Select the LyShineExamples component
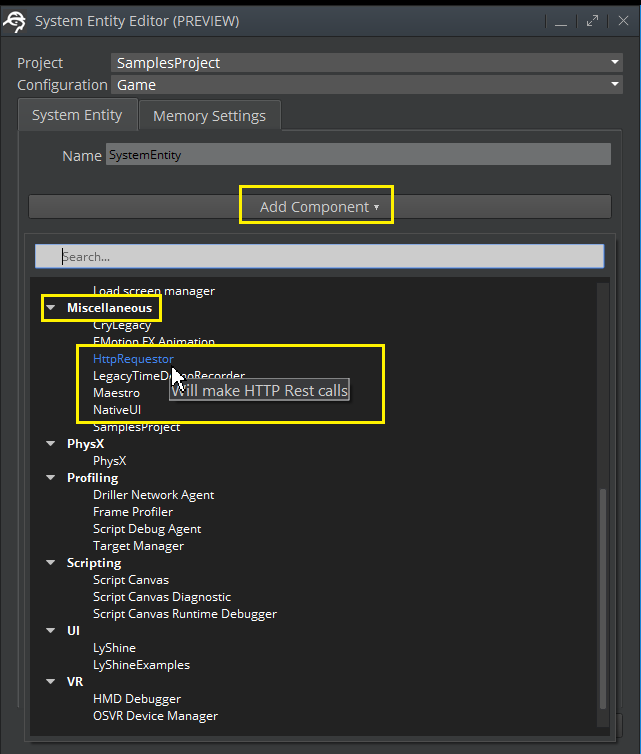The width and height of the screenshot is (641, 754). pyautogui.click(x=141, y=665)
